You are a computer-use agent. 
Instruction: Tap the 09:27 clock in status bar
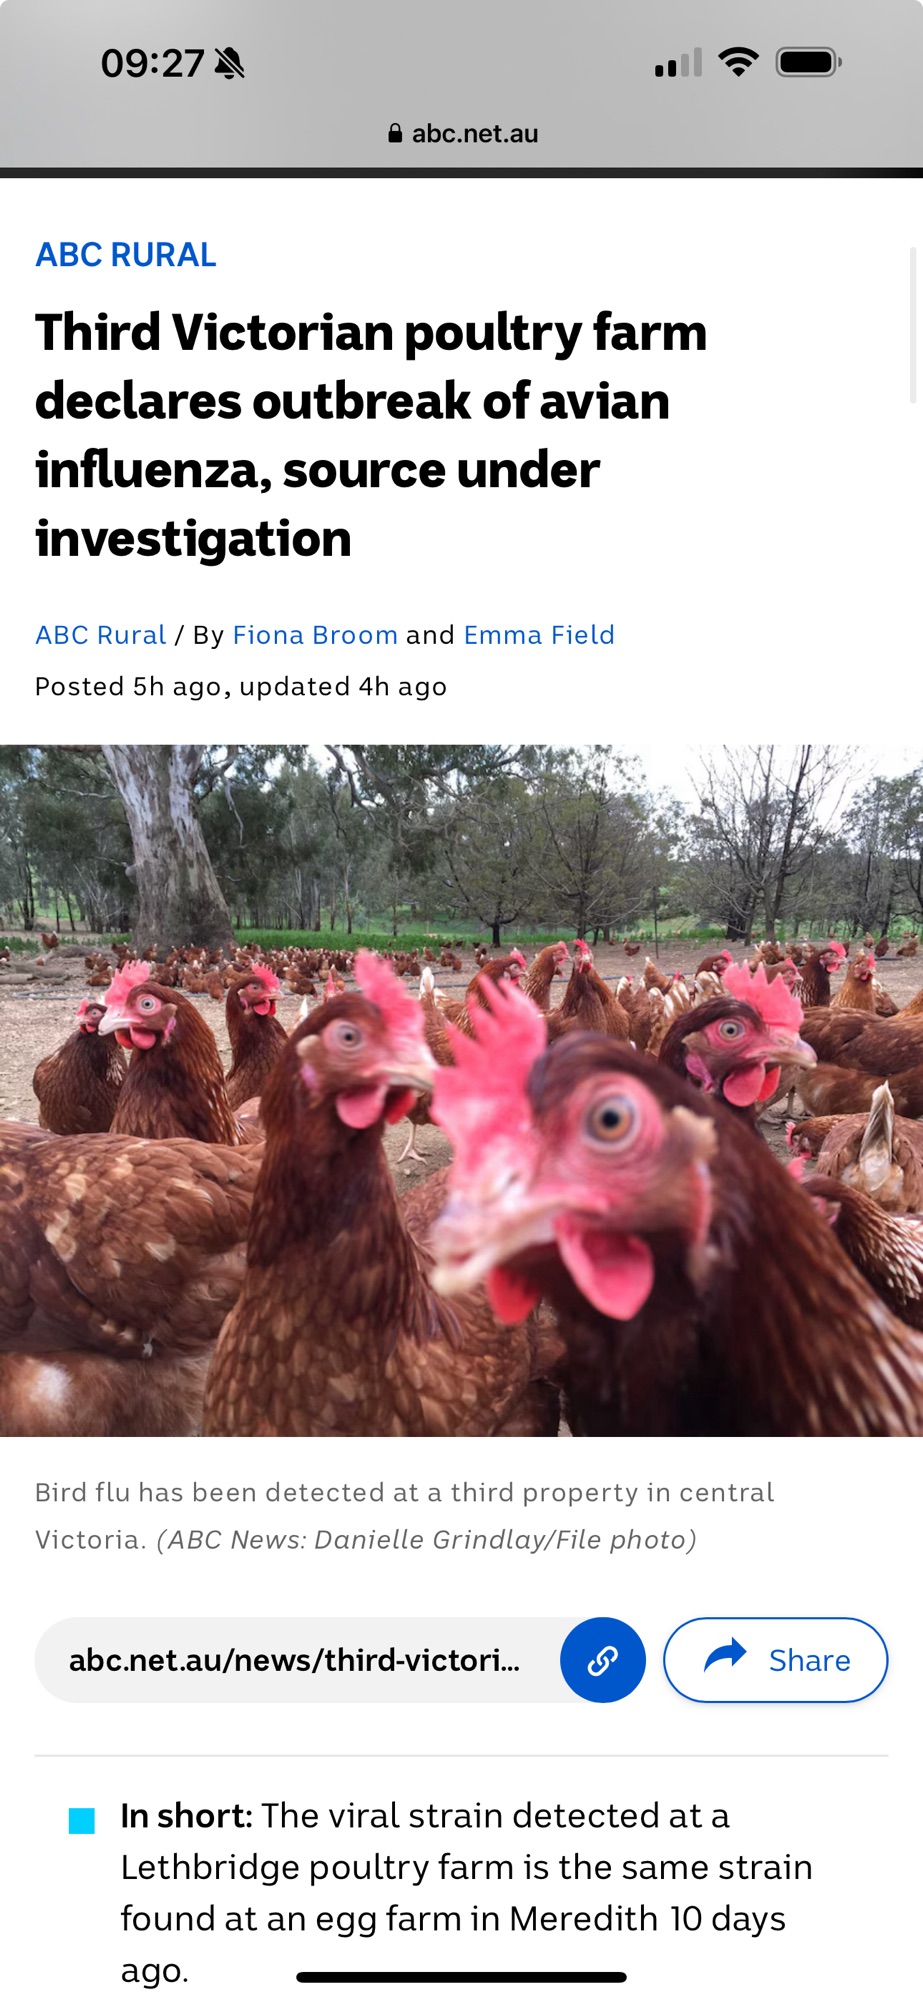click(152, 64)
